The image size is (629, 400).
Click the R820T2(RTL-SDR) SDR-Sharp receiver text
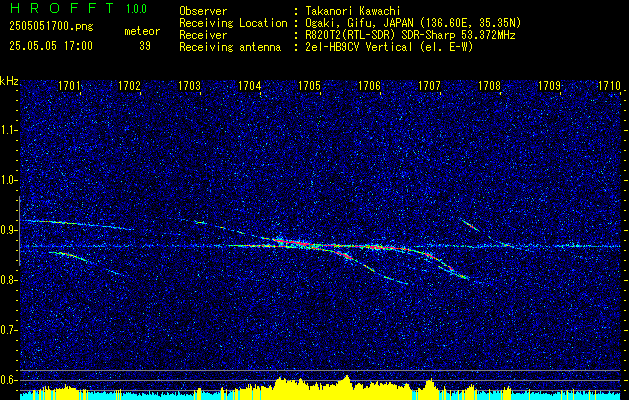click(410, 35)
